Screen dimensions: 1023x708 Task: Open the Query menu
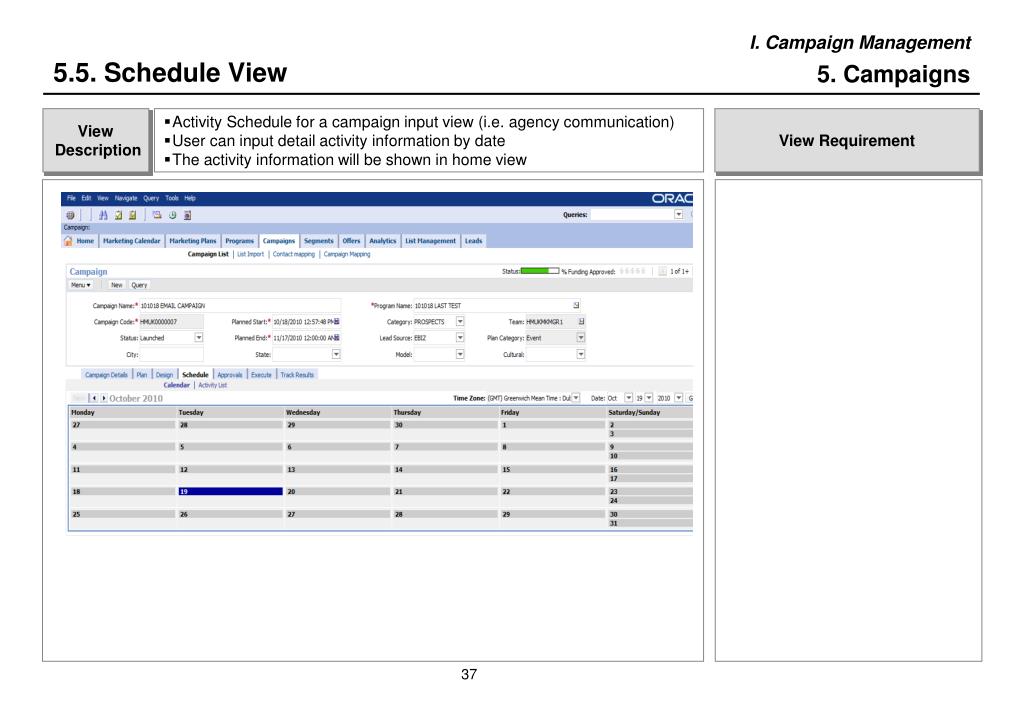[151, 198]
